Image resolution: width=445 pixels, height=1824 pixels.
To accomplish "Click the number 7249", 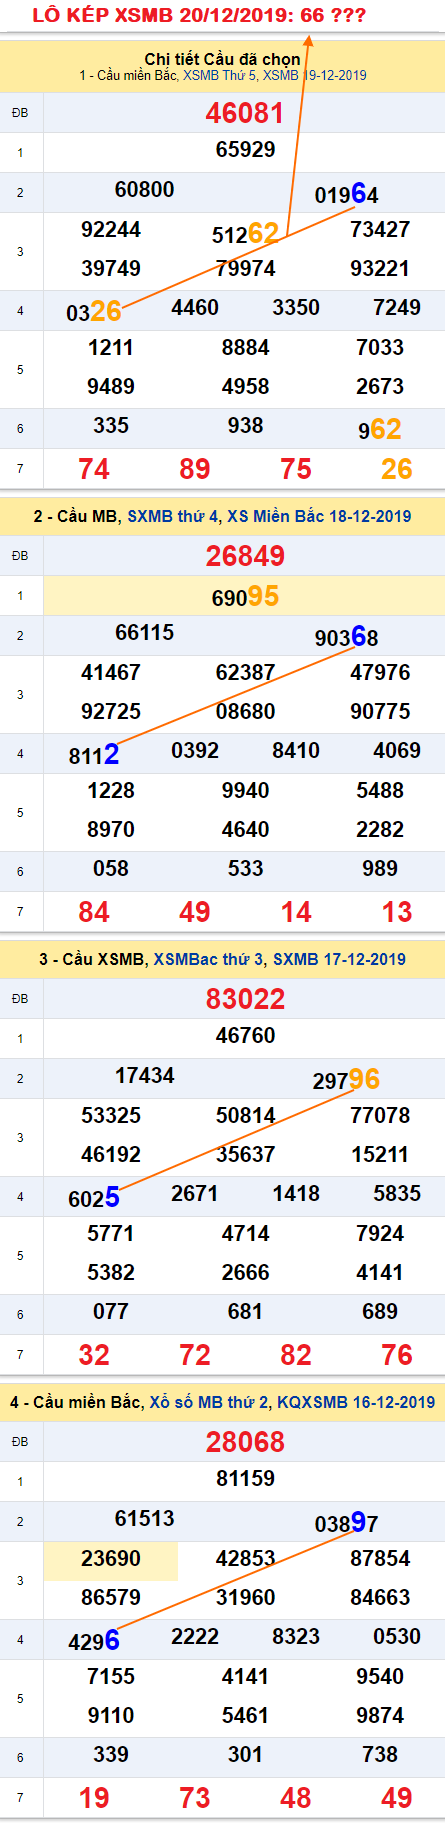I will tap(397, 308).
